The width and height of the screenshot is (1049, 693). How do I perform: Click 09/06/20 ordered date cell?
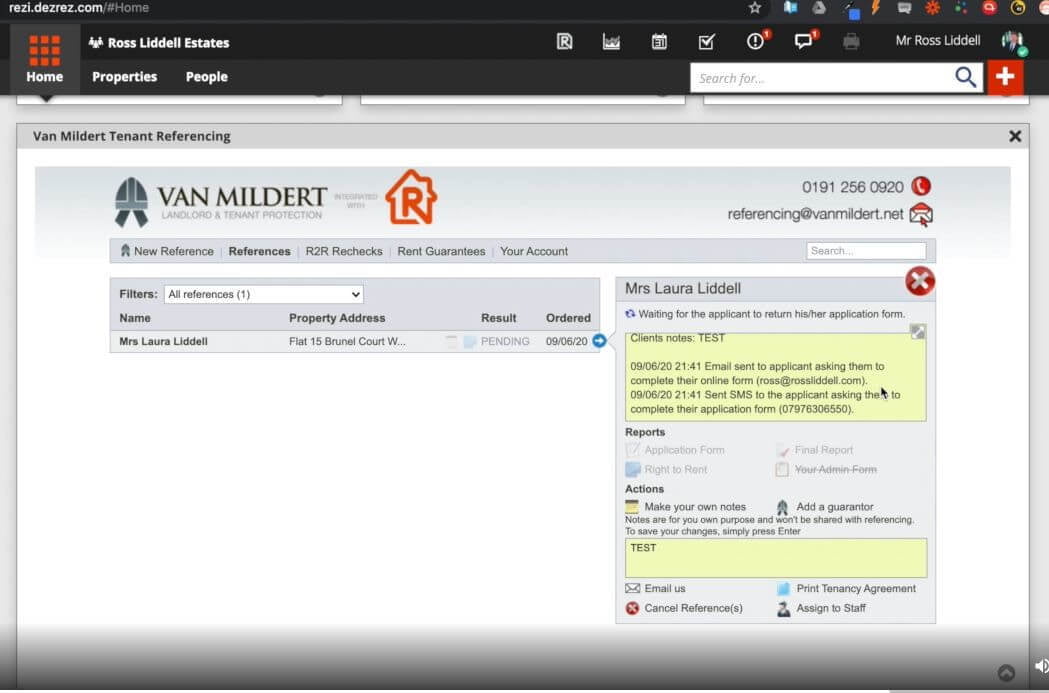coord(566,341)
